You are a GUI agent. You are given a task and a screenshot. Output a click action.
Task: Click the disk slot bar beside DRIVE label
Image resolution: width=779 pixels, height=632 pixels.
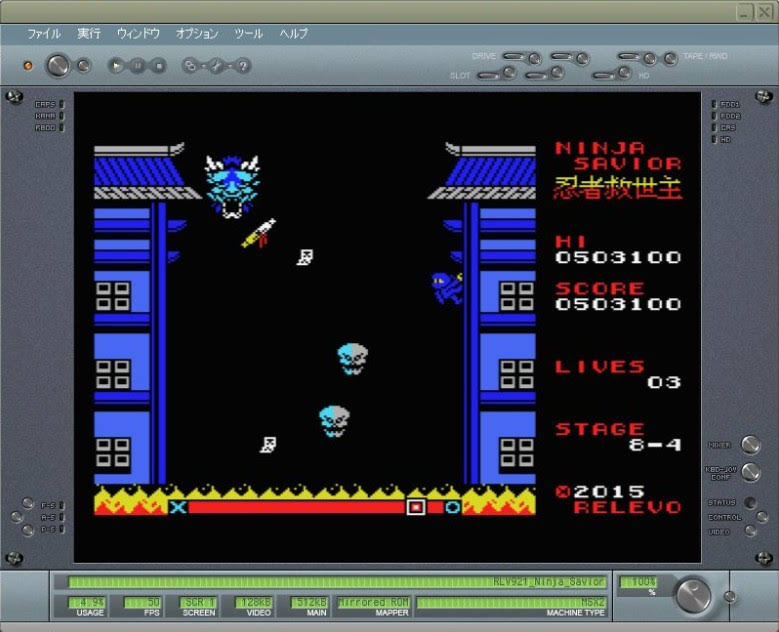(515, 56)
